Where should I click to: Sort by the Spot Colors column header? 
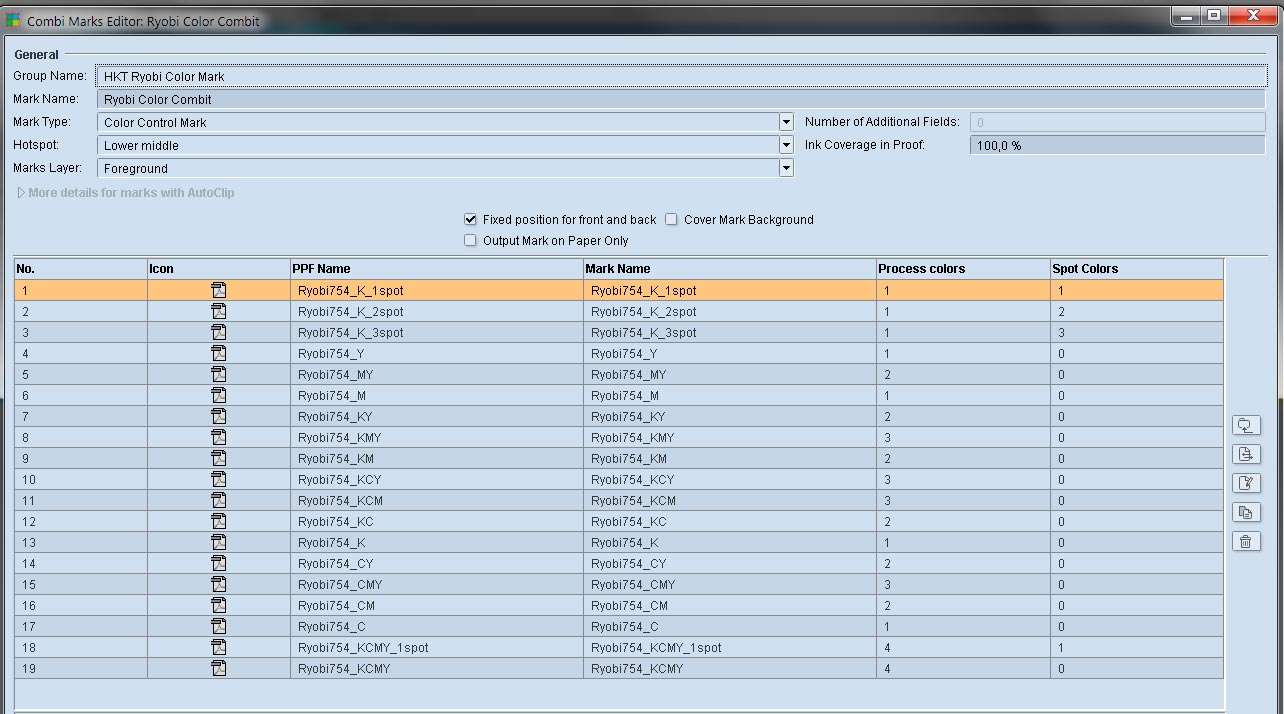coord(1137,269)
